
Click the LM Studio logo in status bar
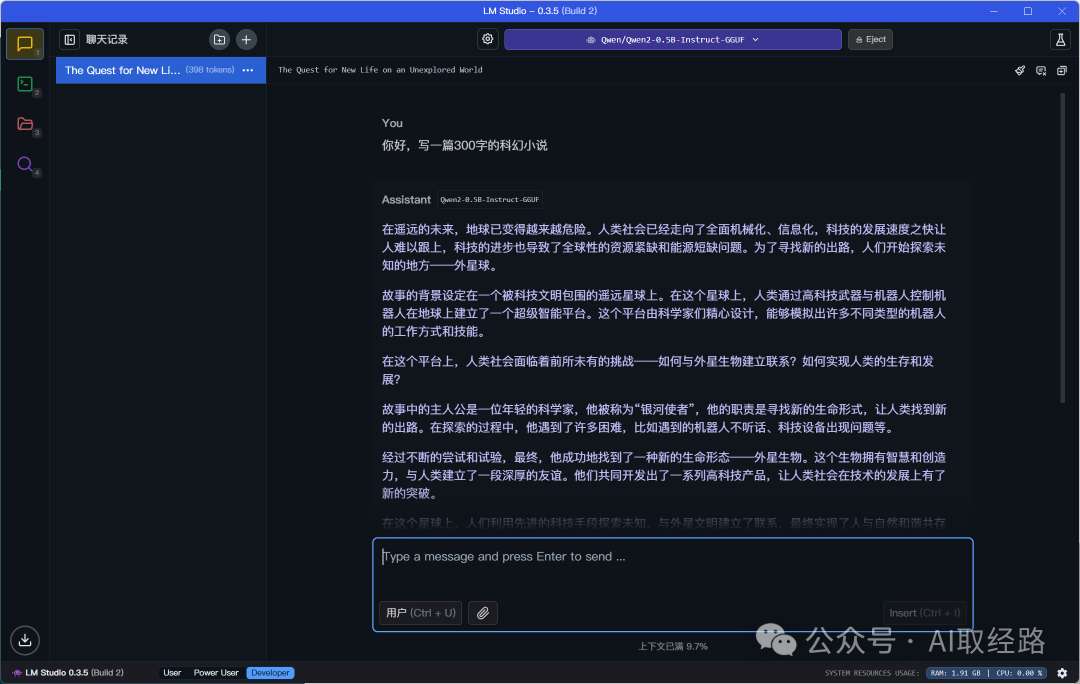17,673
